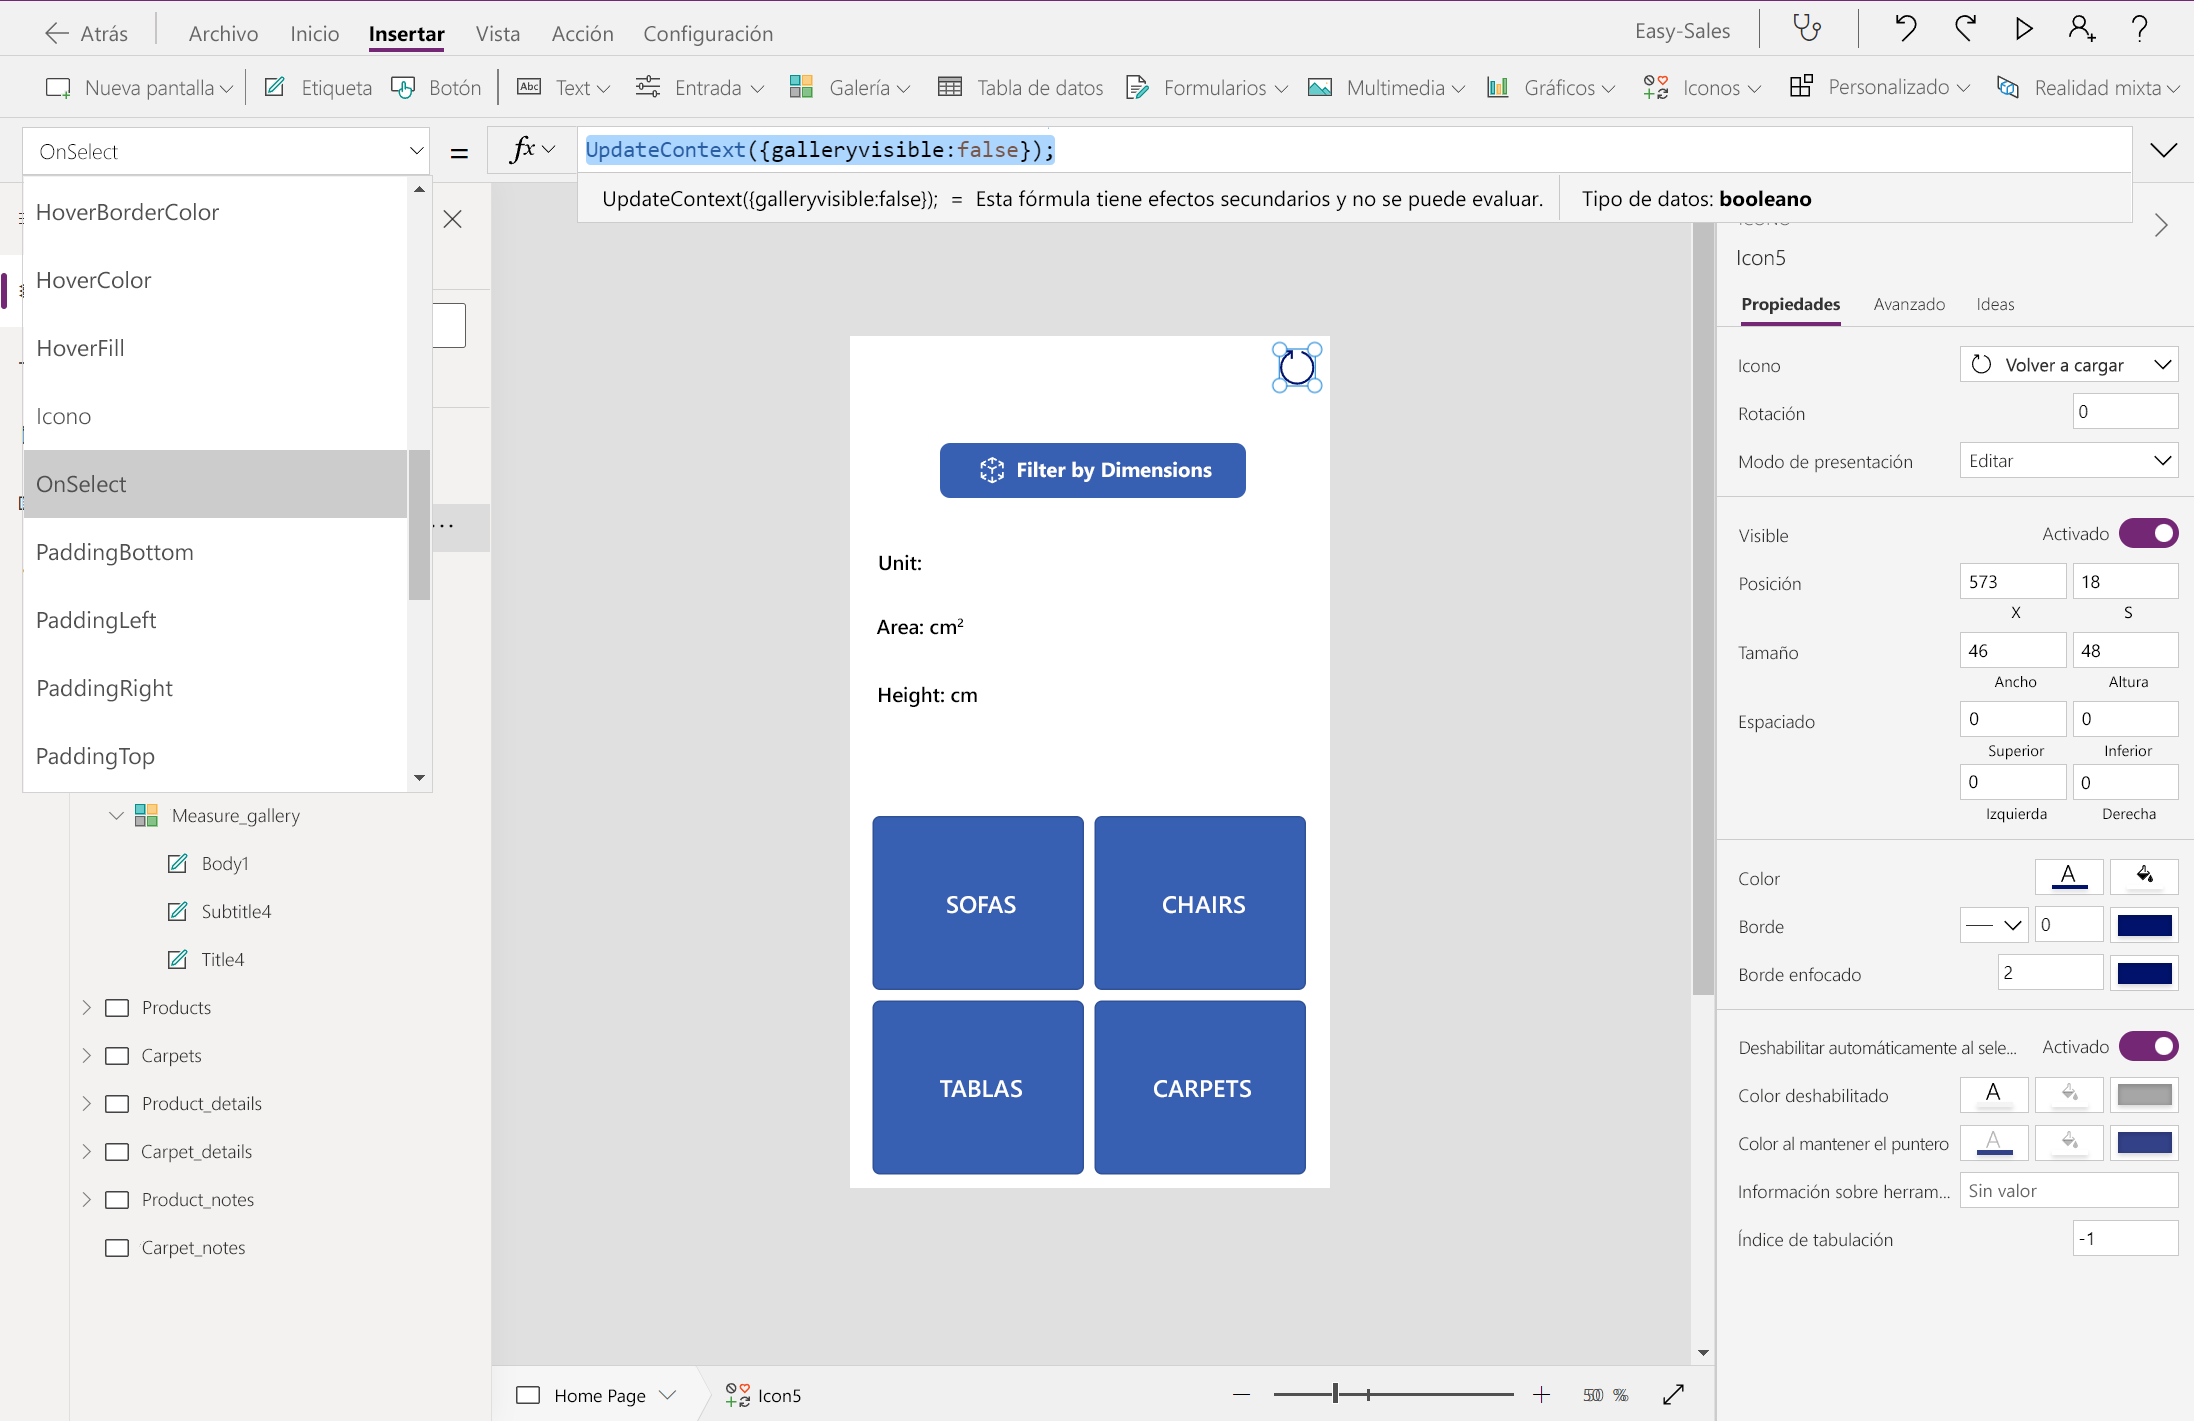The width and height of the screenshot is (2197, 1421).
Task: Click the fit-to-screen icon near the zoom slider
Action: click(x=1675, y=1394)
